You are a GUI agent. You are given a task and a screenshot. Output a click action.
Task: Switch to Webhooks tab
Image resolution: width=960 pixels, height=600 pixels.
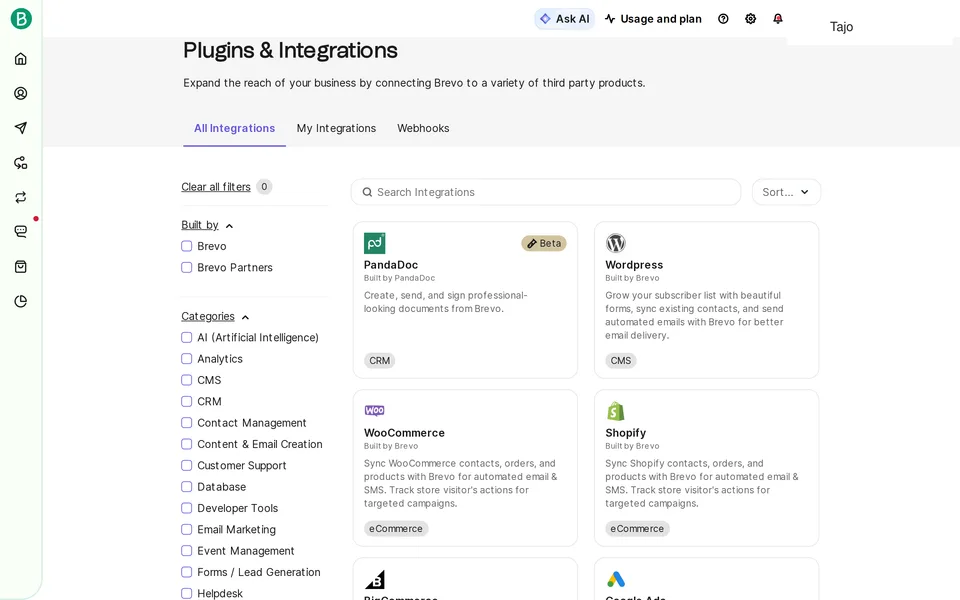click(423, 128)
